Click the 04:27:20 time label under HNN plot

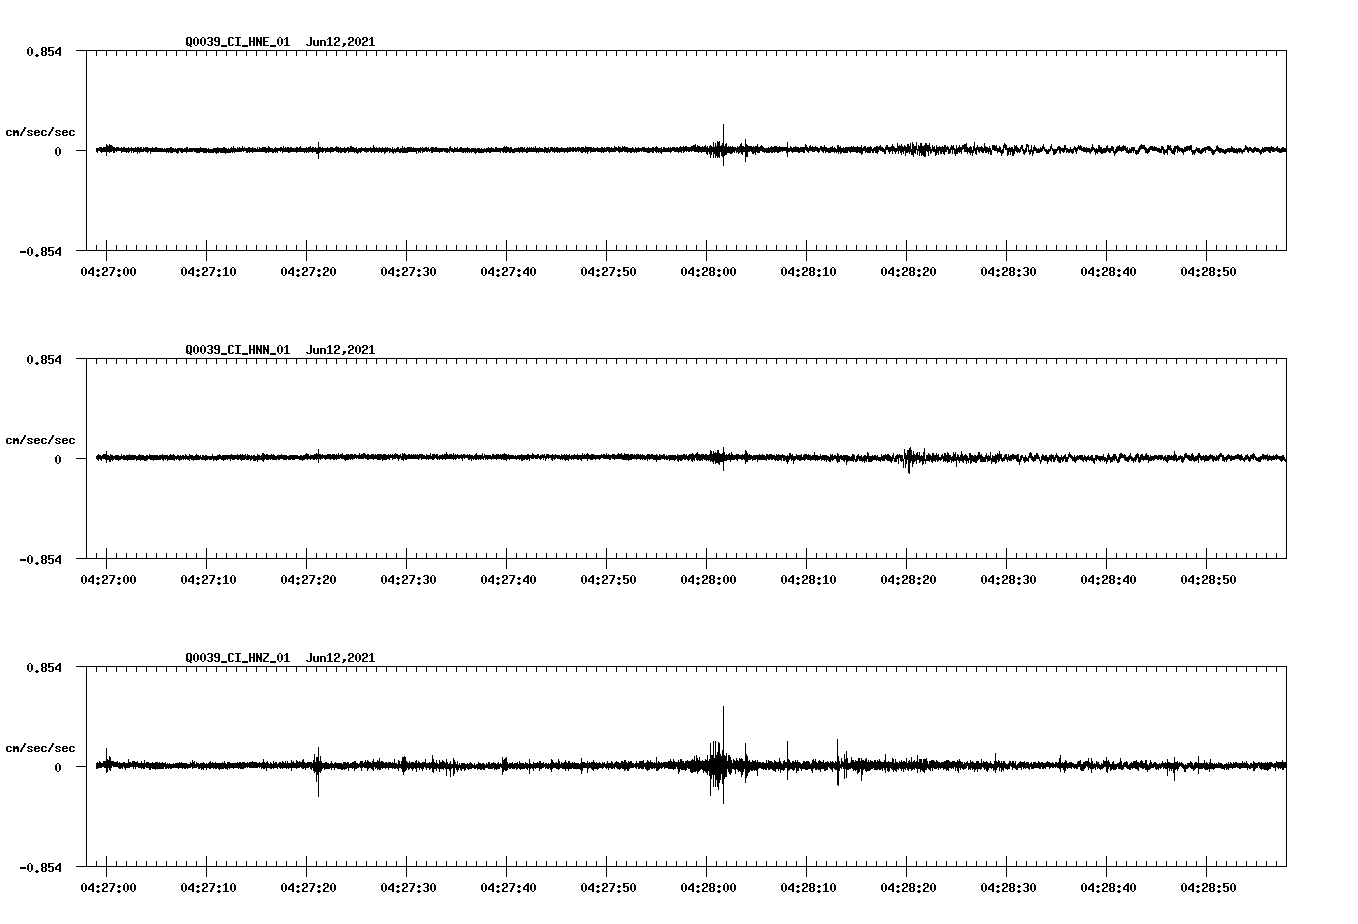[308, 580]
